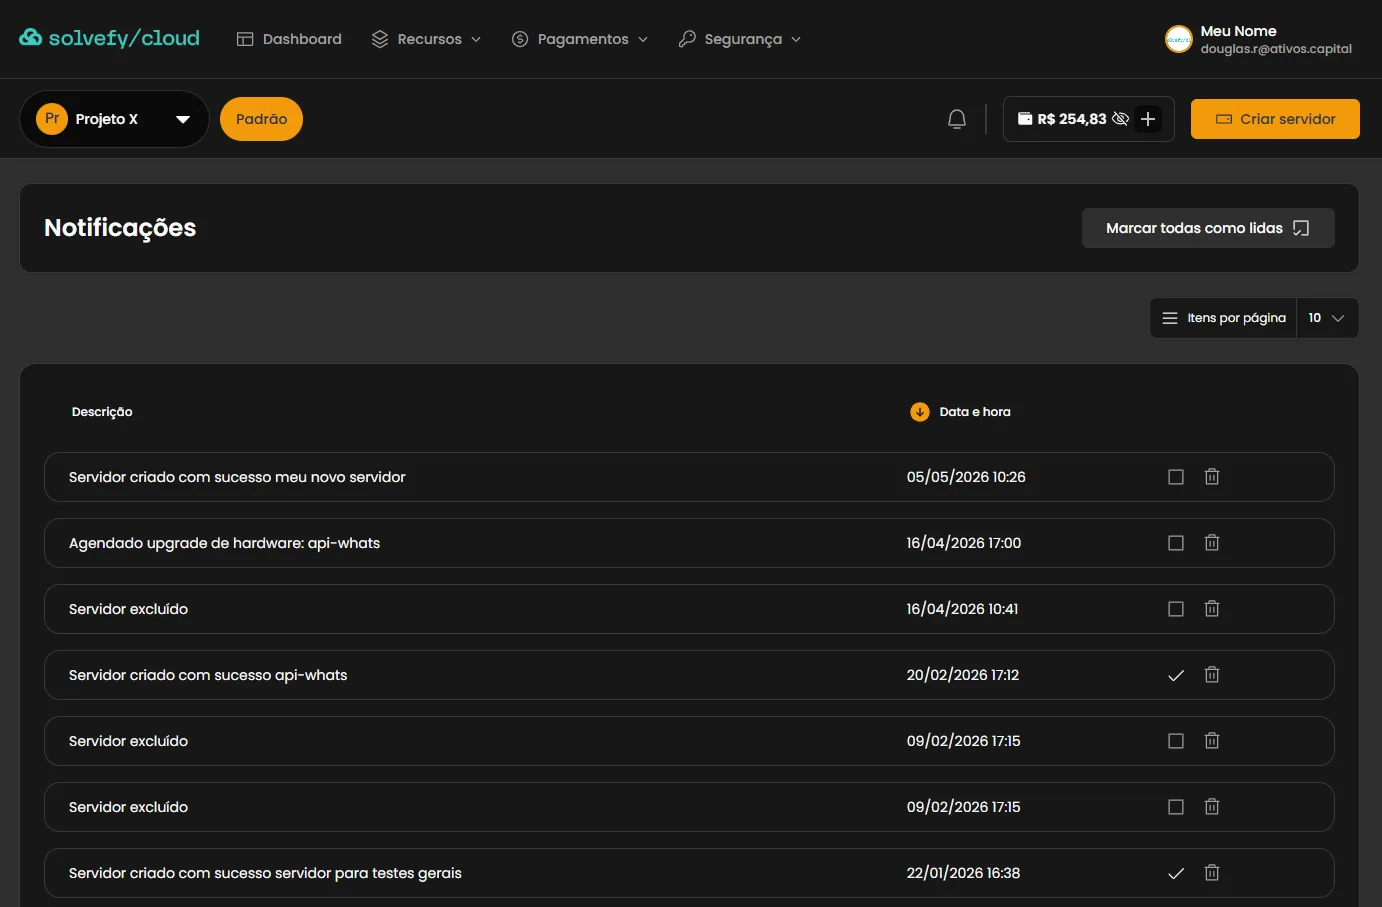Open the notifications bell
Image resolution: width=1382 pixels, height=907 pixels.
coord(957,119)
